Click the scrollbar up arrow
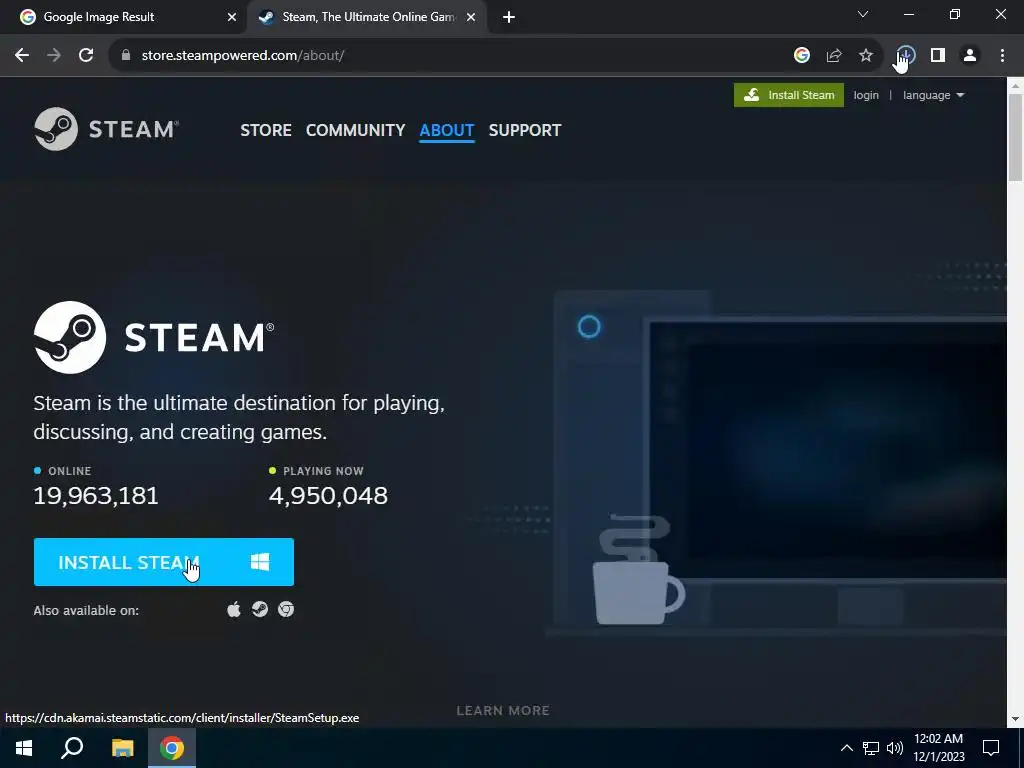The height and width of the screenshot is (768, 1024). (x=1016, y=85)
